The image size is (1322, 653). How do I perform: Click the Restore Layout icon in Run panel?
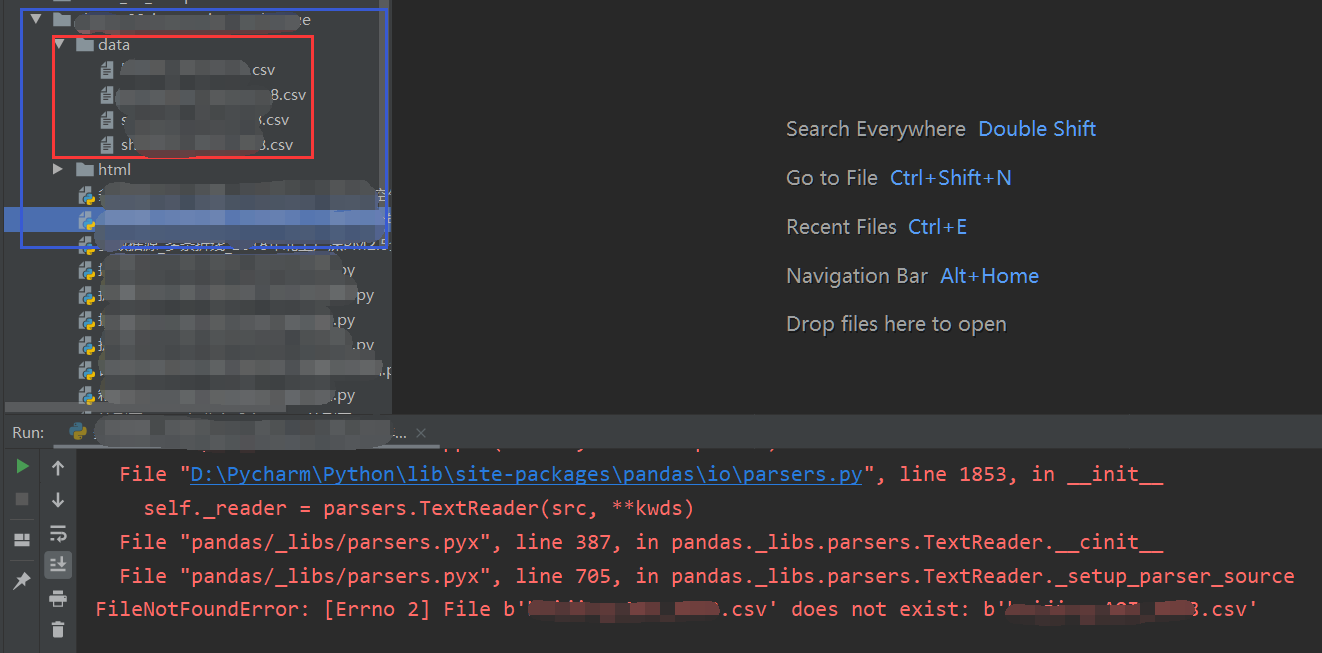coord(22,540)
